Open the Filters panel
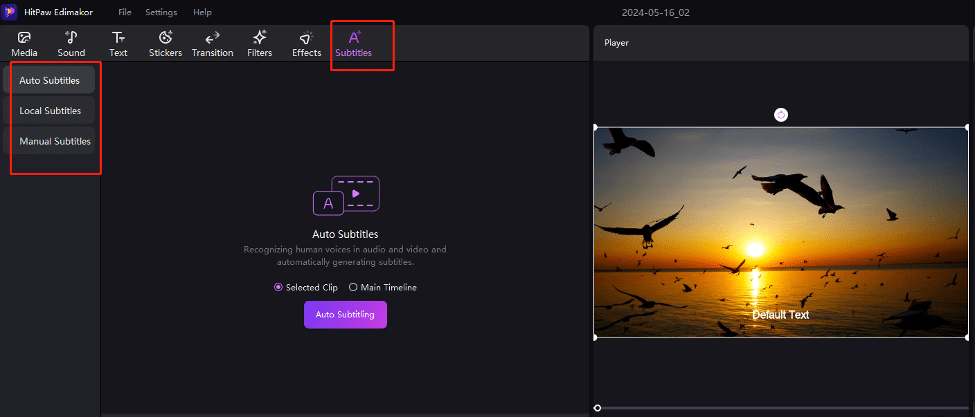 point(259,44)
